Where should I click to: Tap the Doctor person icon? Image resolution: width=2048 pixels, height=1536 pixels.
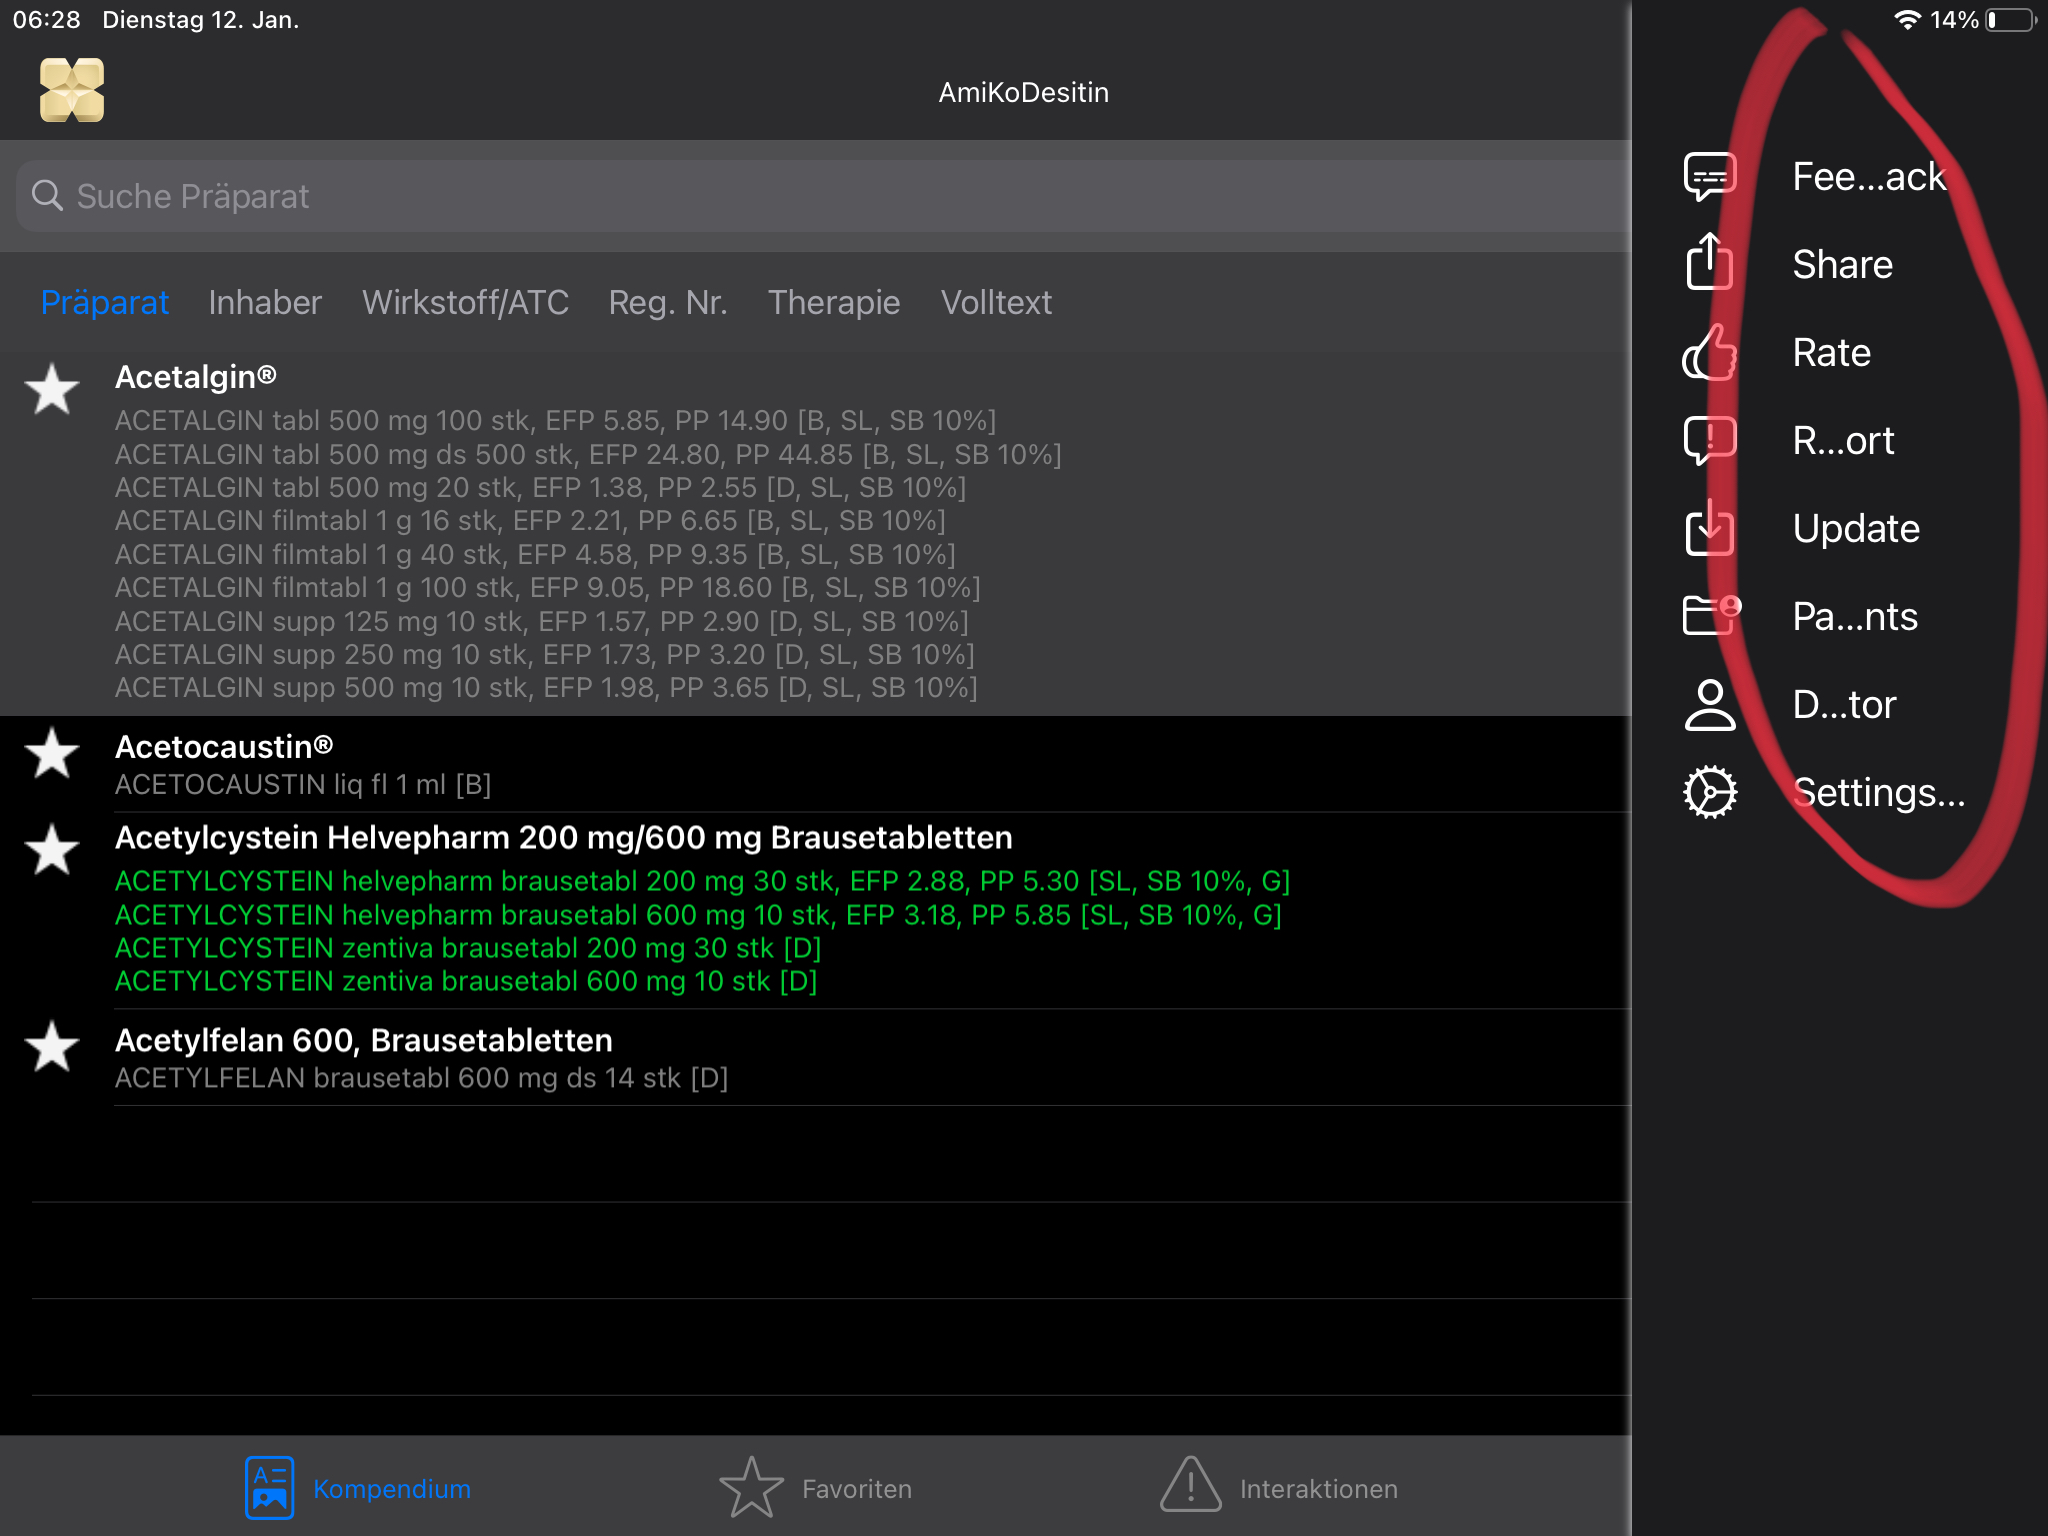coord(1710,704)
